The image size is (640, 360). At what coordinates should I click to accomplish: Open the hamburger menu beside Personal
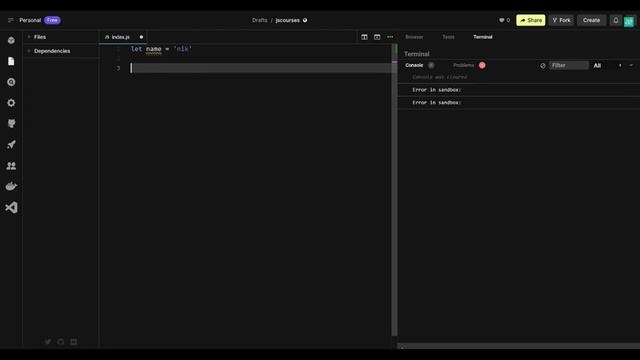11,20
